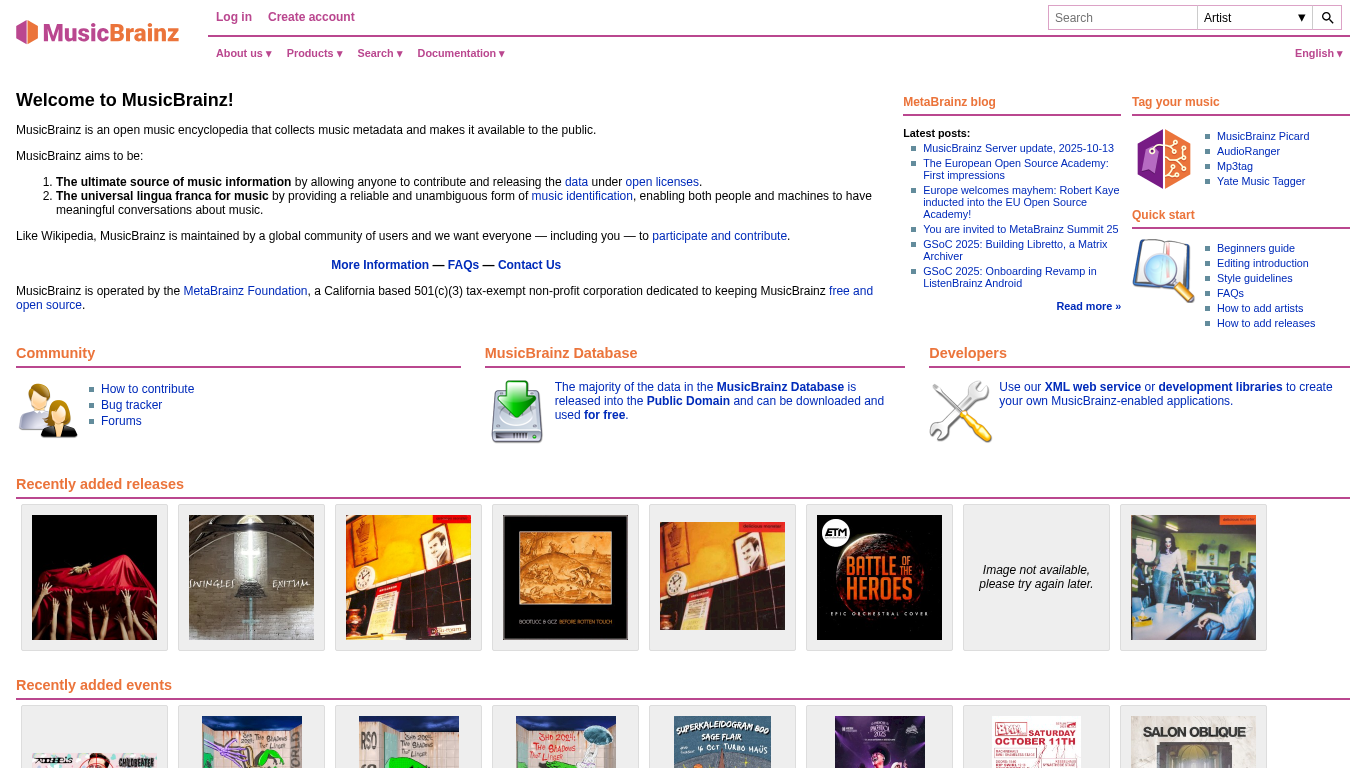Screen dimensions: 1366x768
Task: Open the AudioRanger link
Action: click(1248, 151)
